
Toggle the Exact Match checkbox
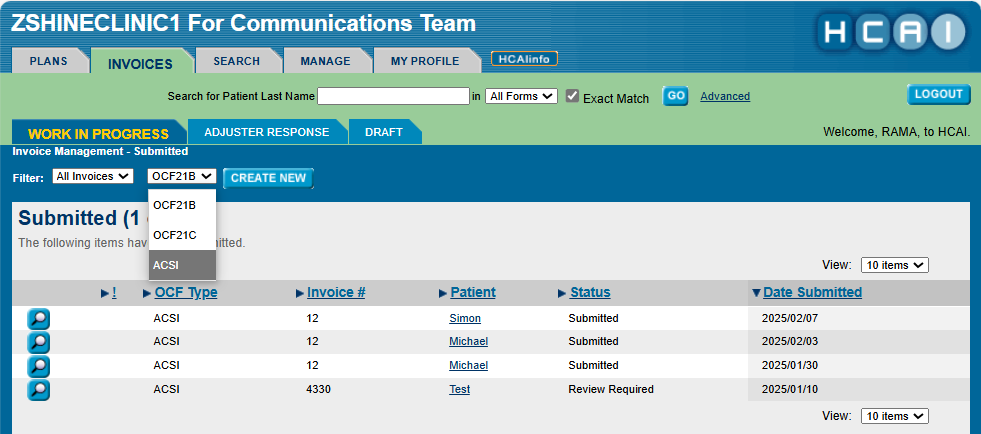[x=572, y=96]
